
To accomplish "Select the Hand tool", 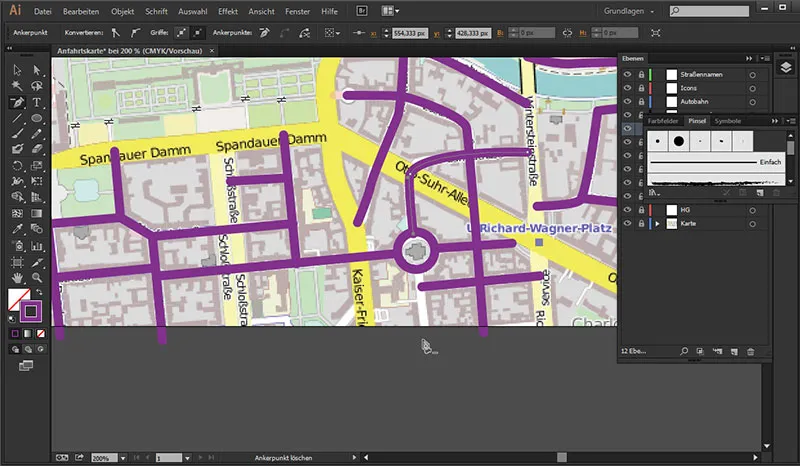I will 17,278.
